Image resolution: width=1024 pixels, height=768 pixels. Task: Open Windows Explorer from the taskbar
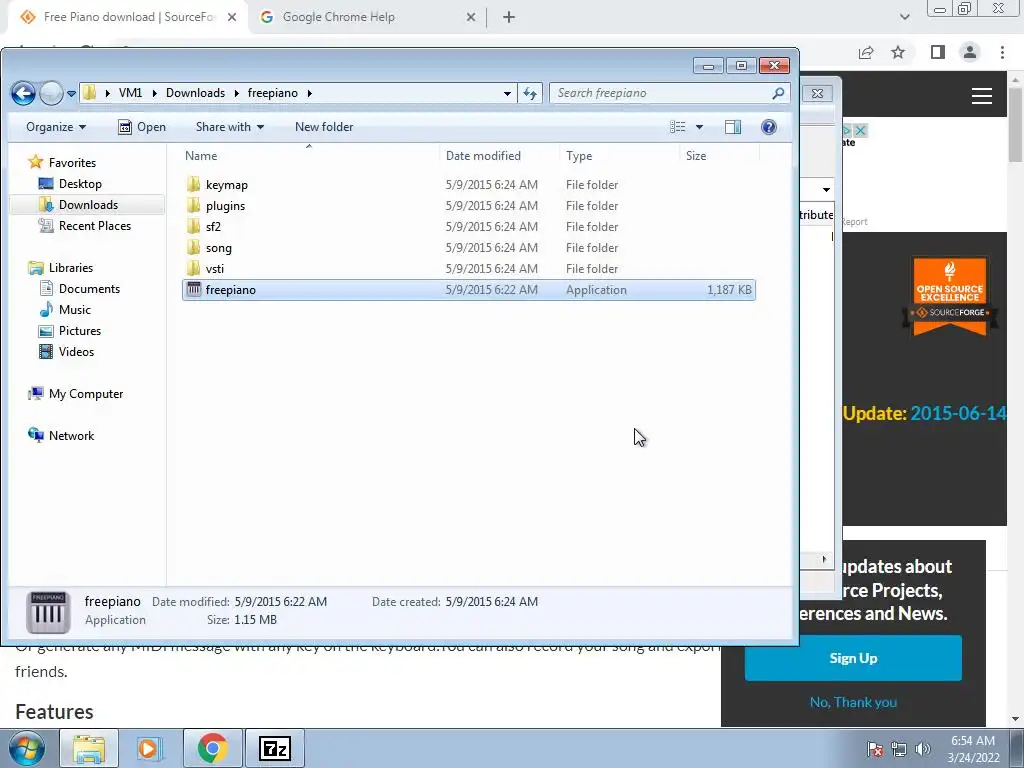click(89, 748)
